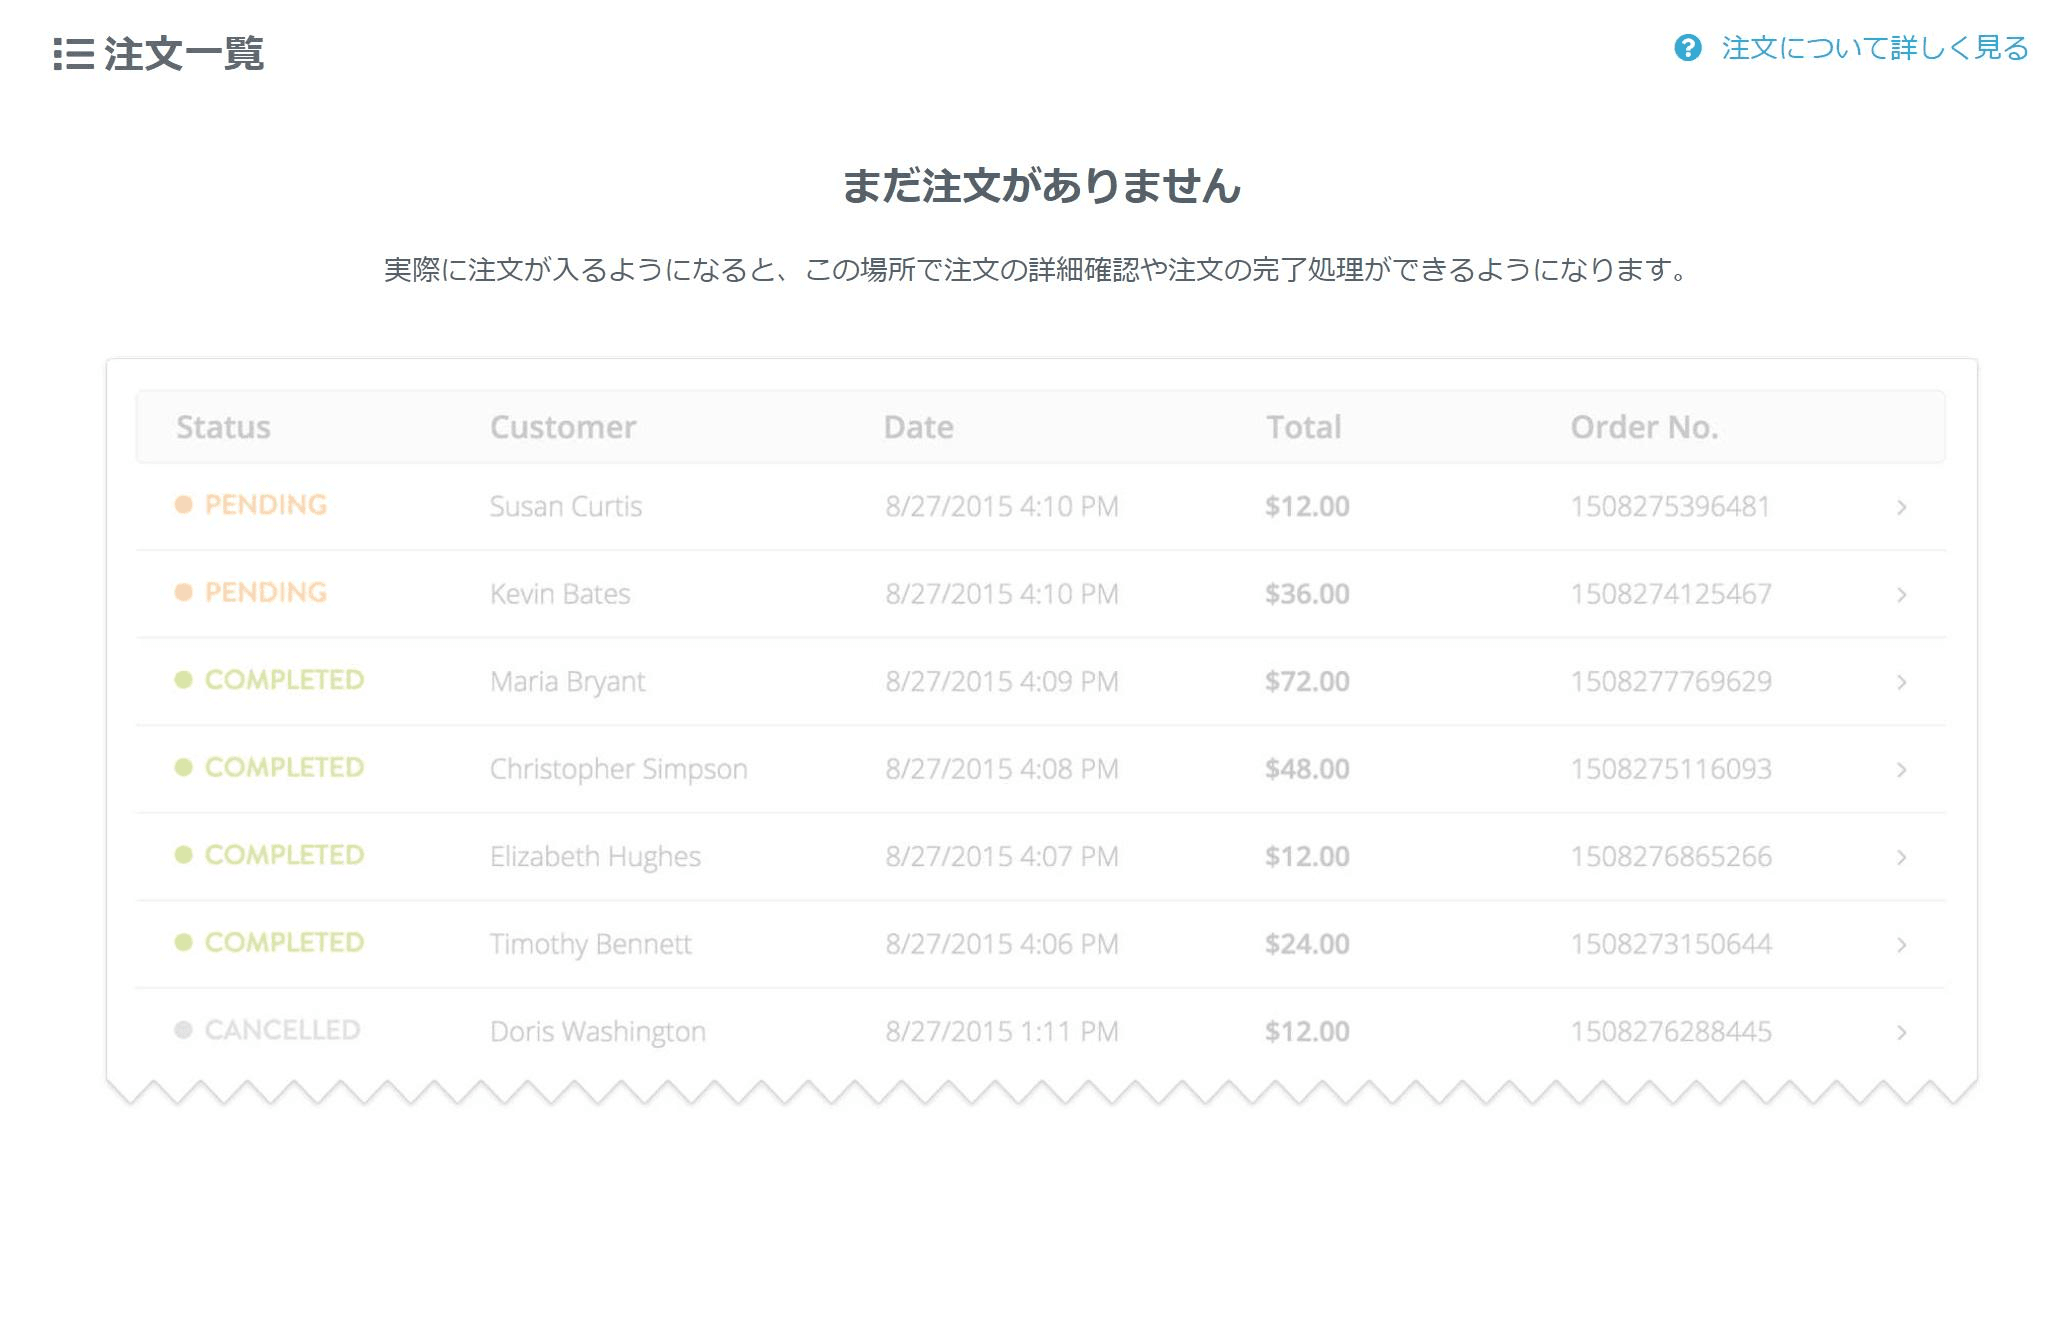Click orange dot on Susan Curtis order
Image resolution: width=2058 pixels, height=1328 pixels.
pos(183,505)
